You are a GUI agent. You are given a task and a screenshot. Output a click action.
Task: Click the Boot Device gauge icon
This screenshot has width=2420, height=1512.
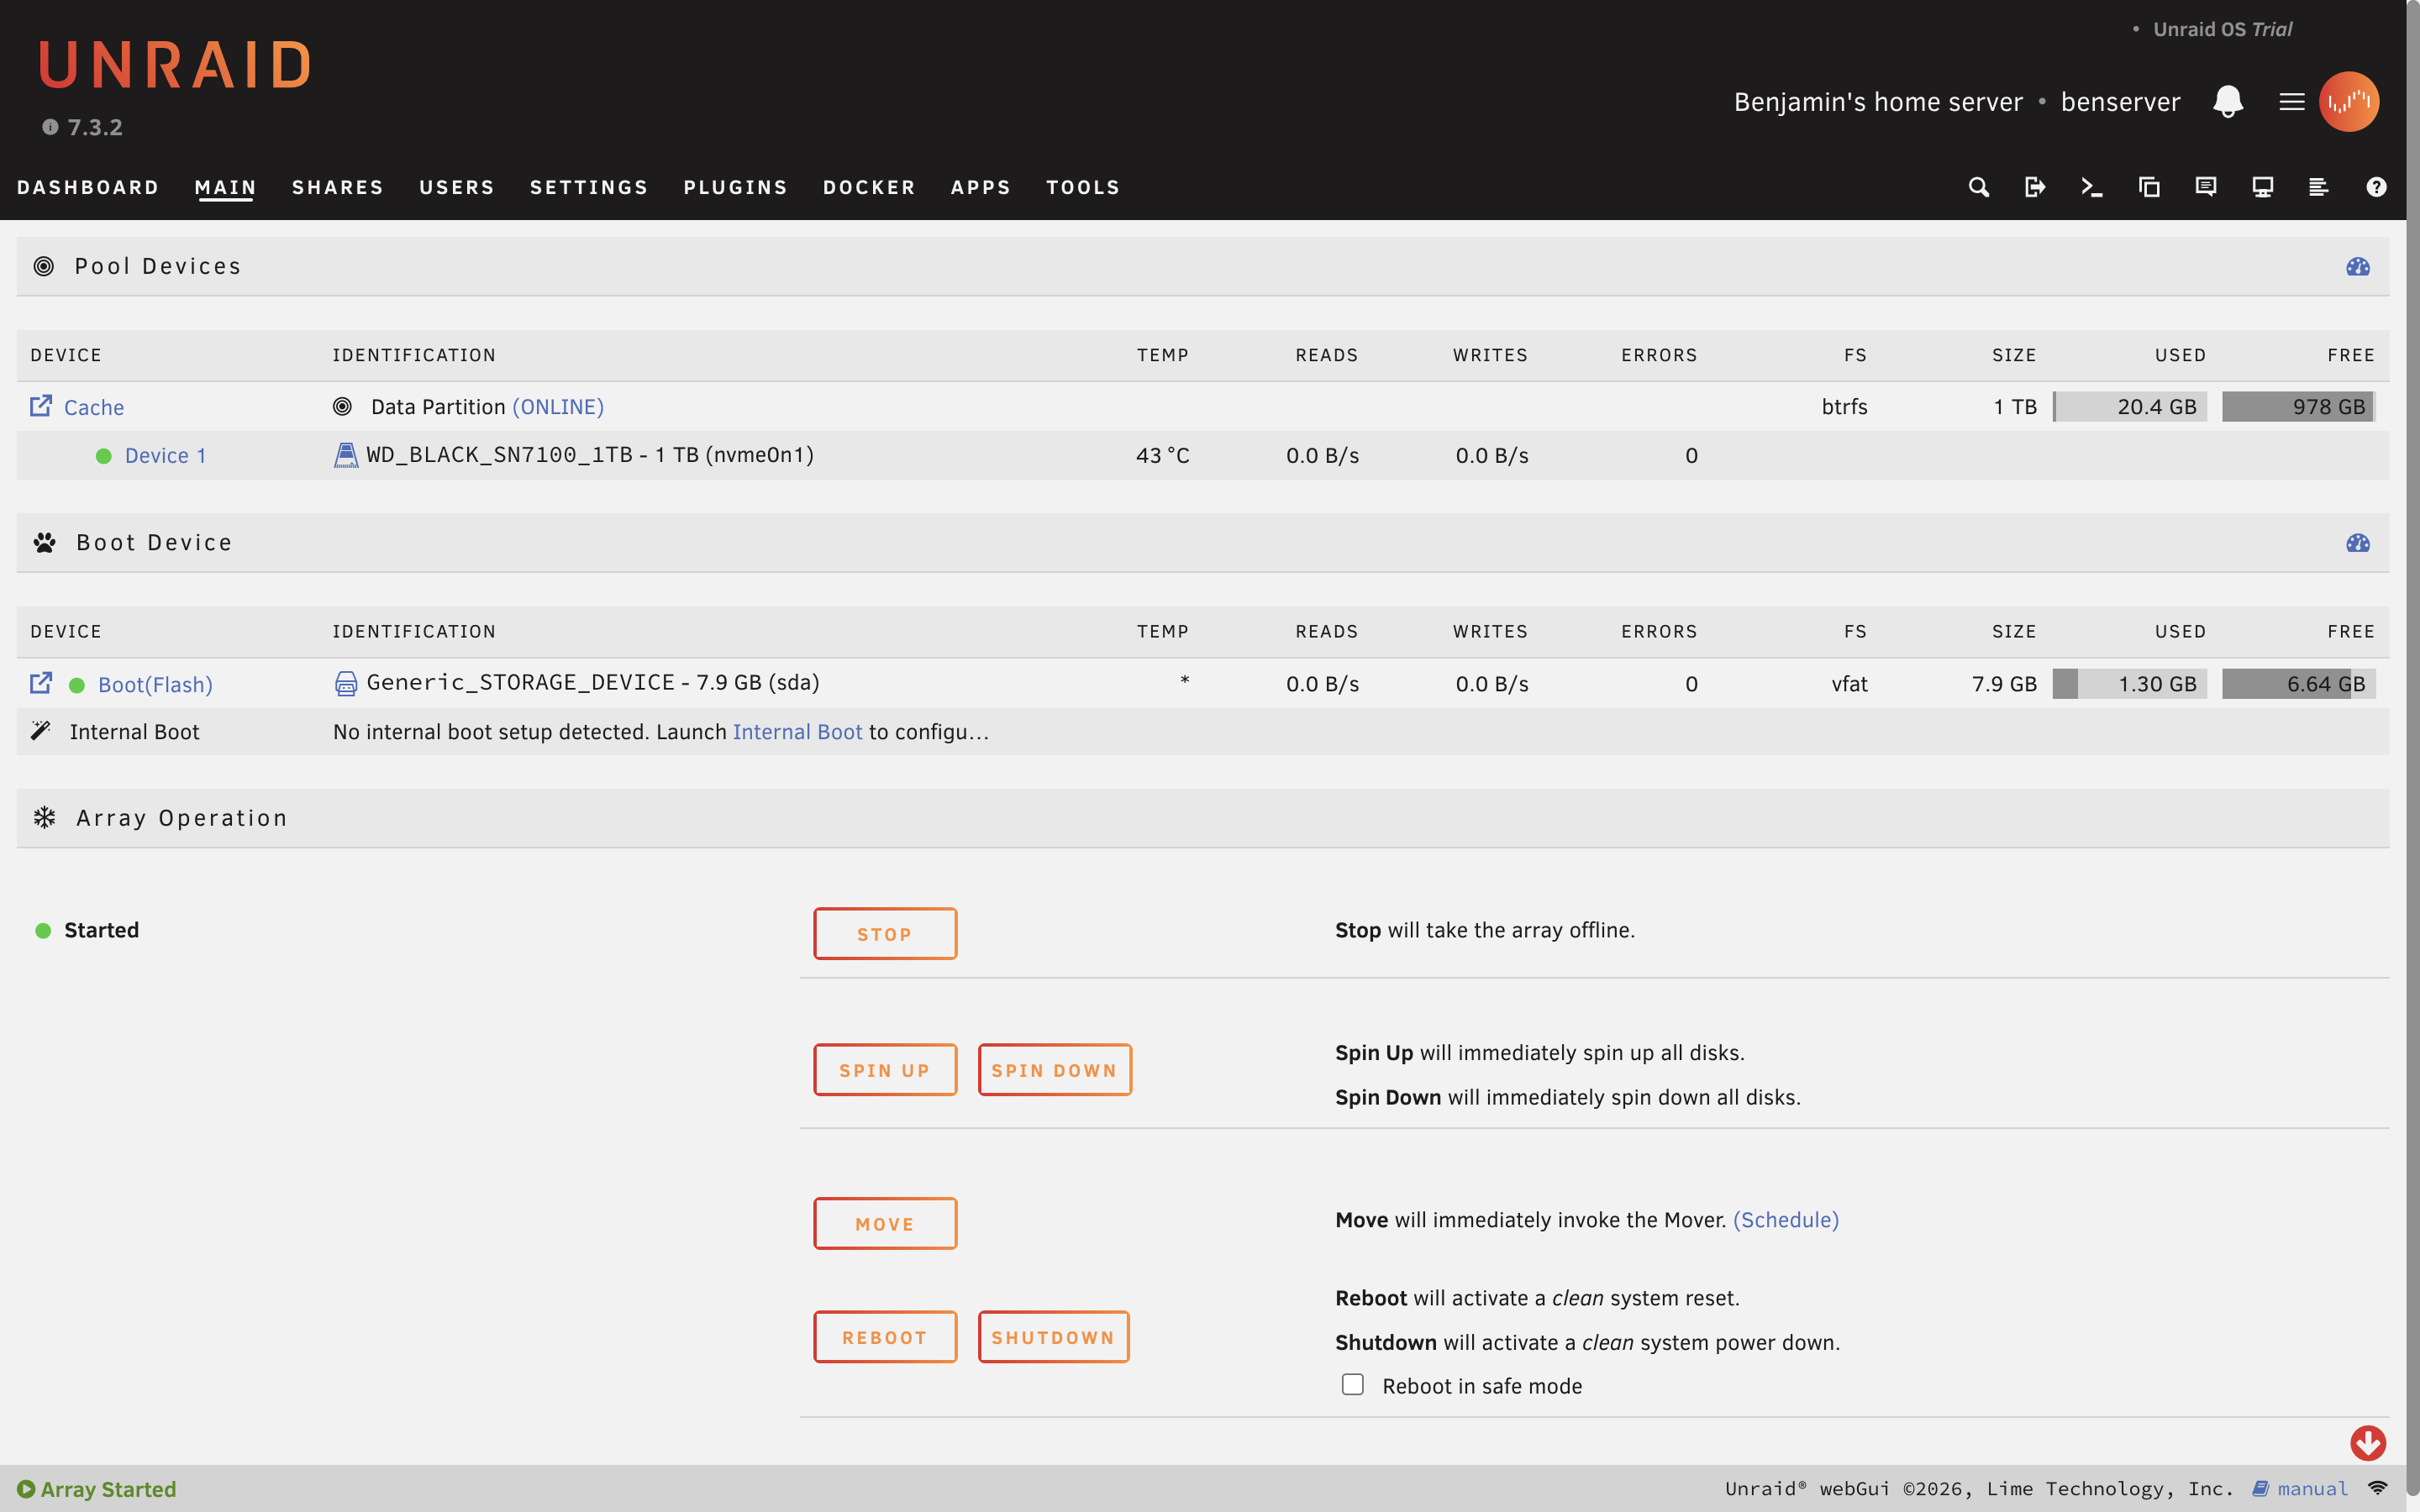pyautogui.click(x=2358, y=543)
